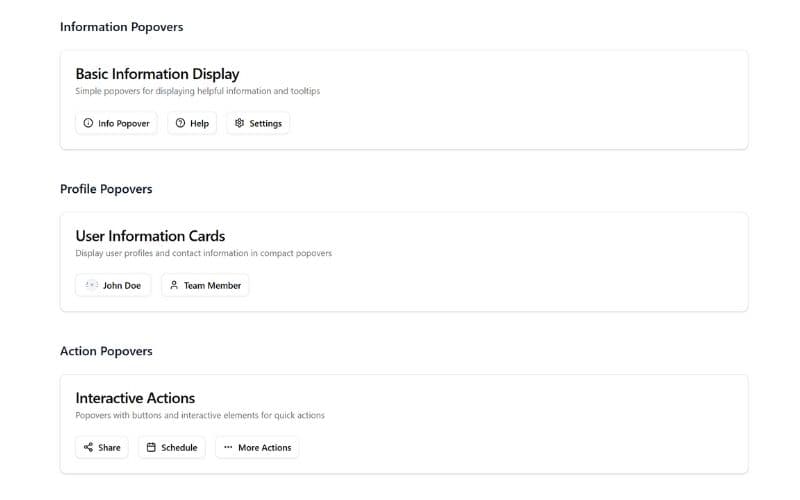Click the Basic Information Display title
Viewport: 800px width, 500px height.
(157, 74)
